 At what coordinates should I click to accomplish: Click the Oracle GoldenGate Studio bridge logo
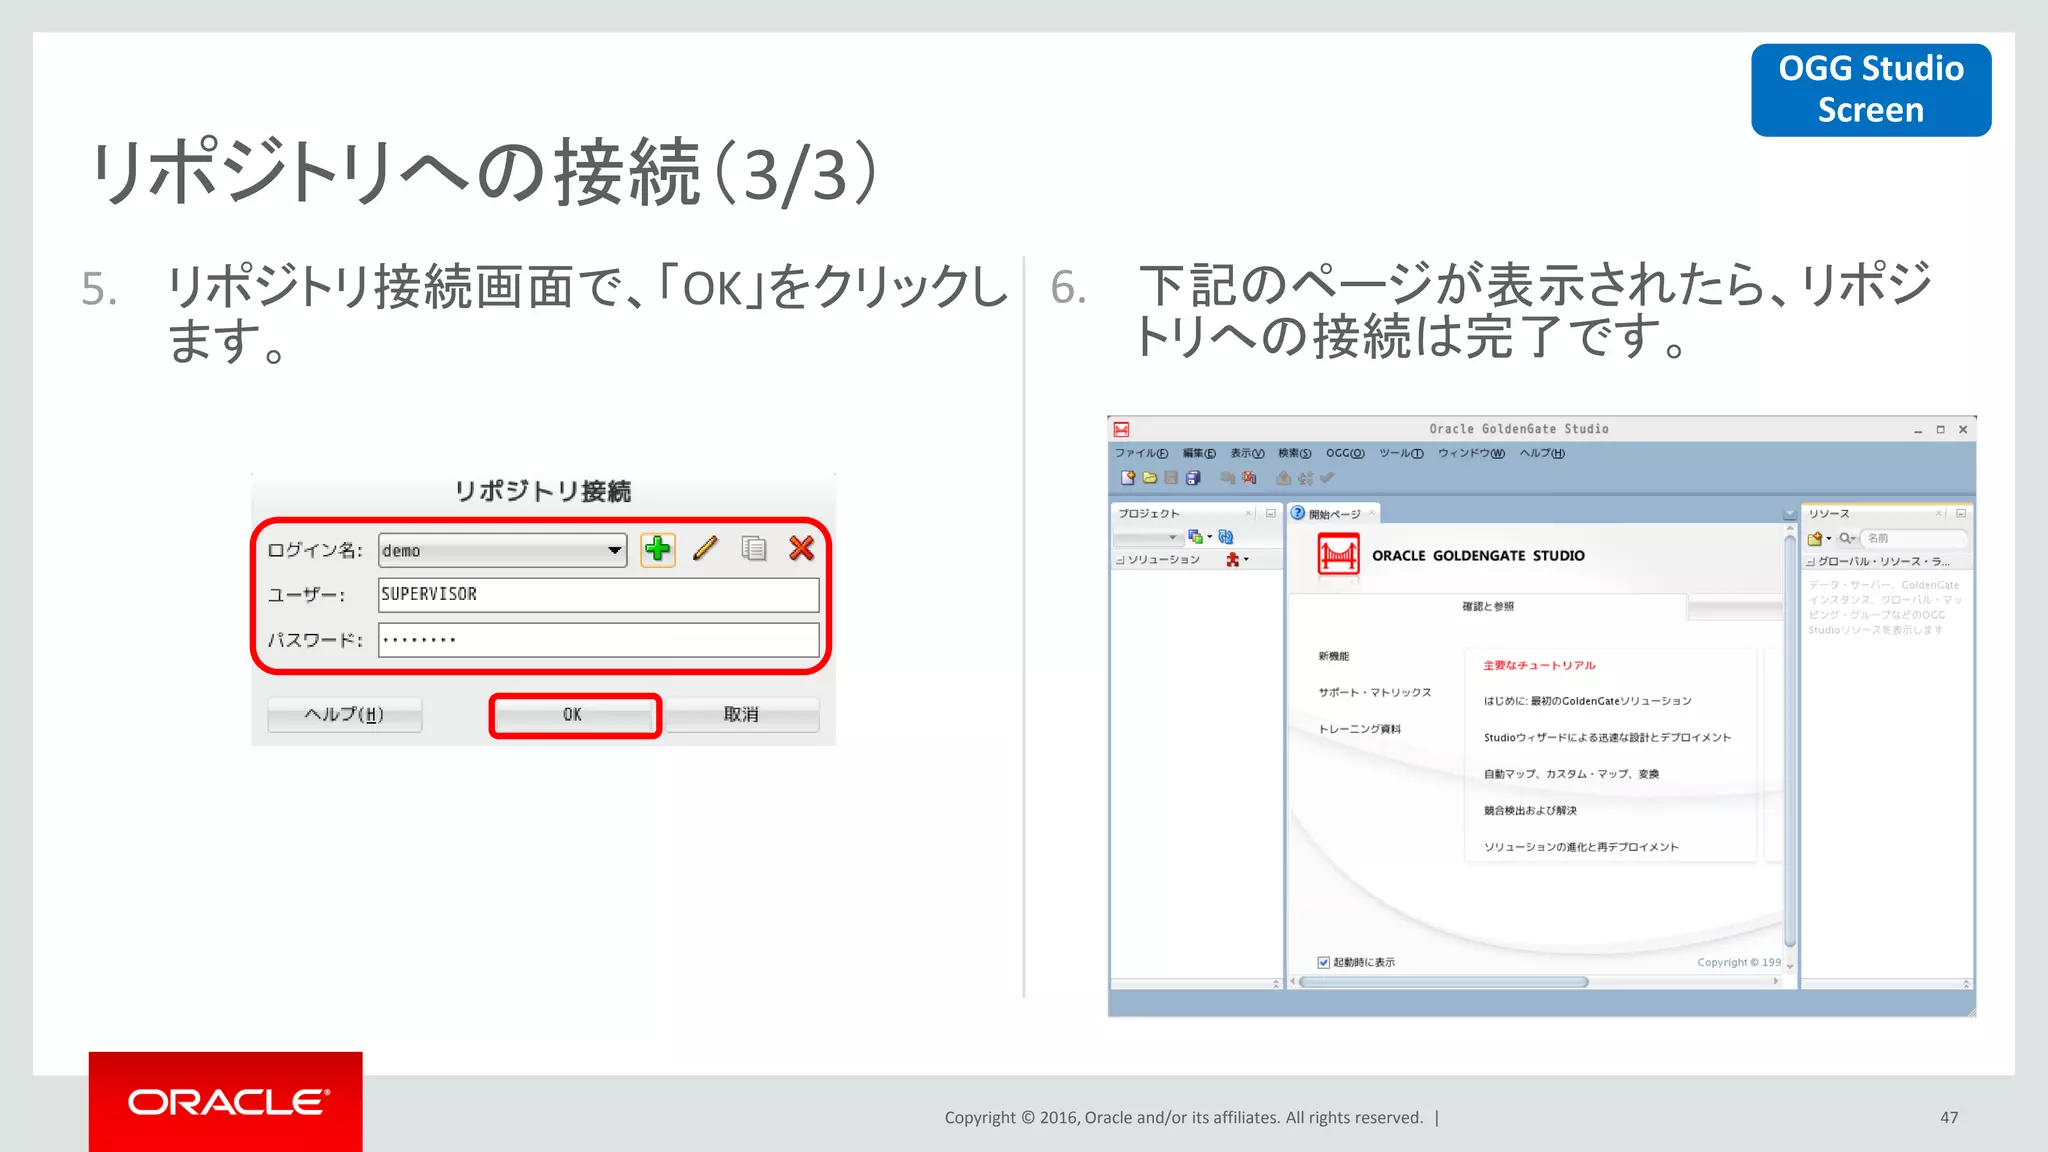pos(1338,554)
